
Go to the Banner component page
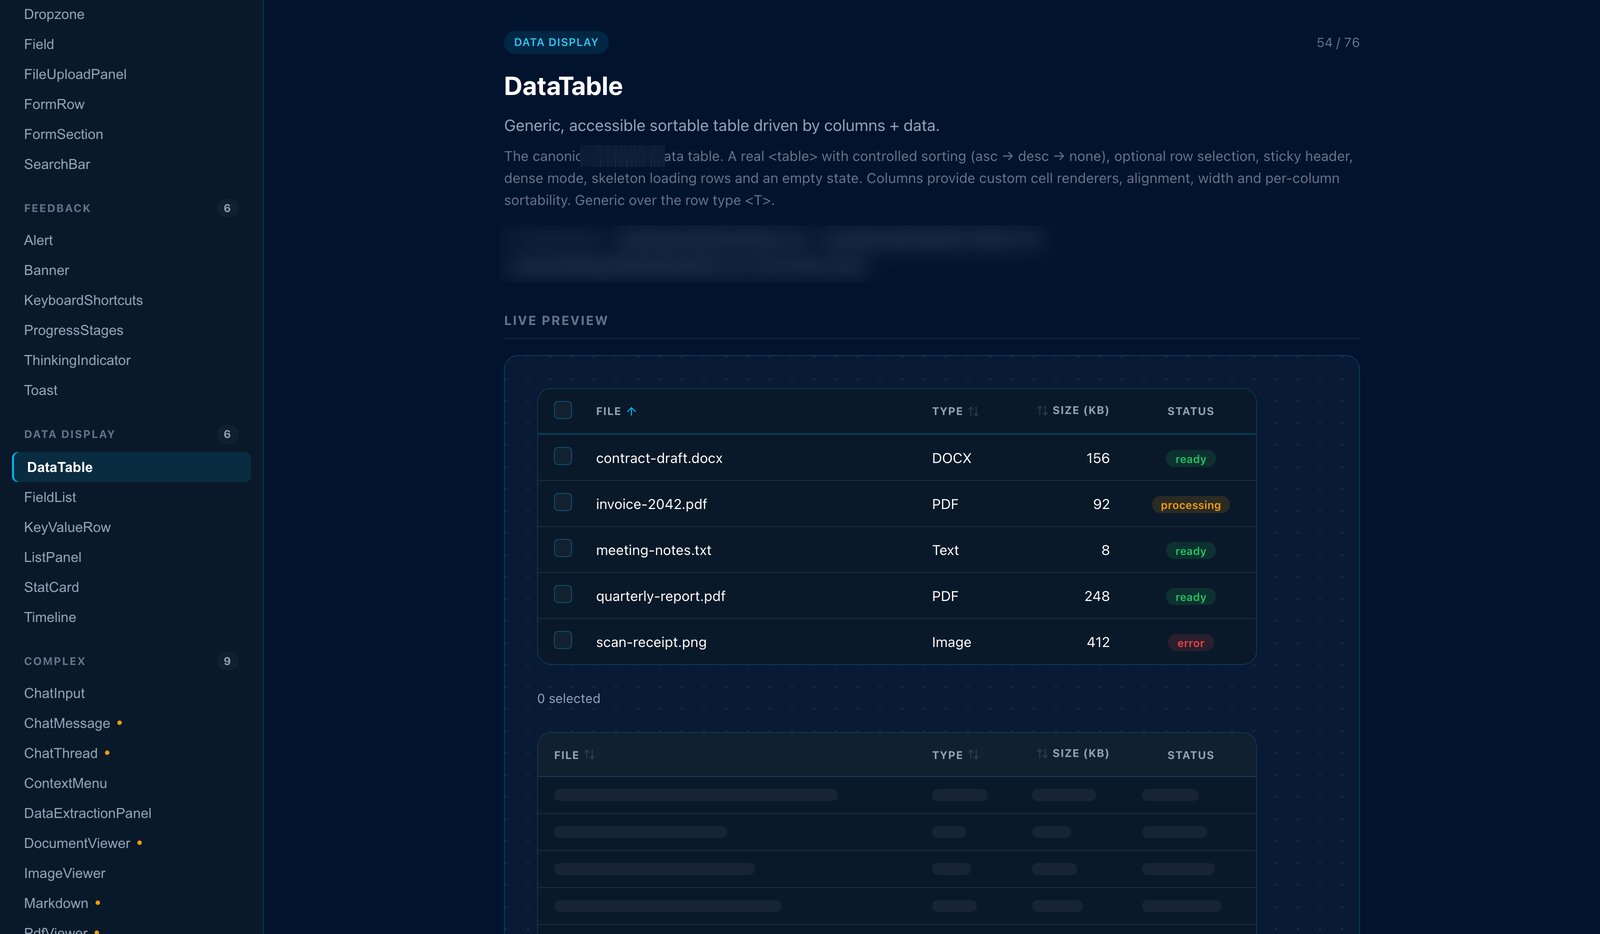point(46,270)
